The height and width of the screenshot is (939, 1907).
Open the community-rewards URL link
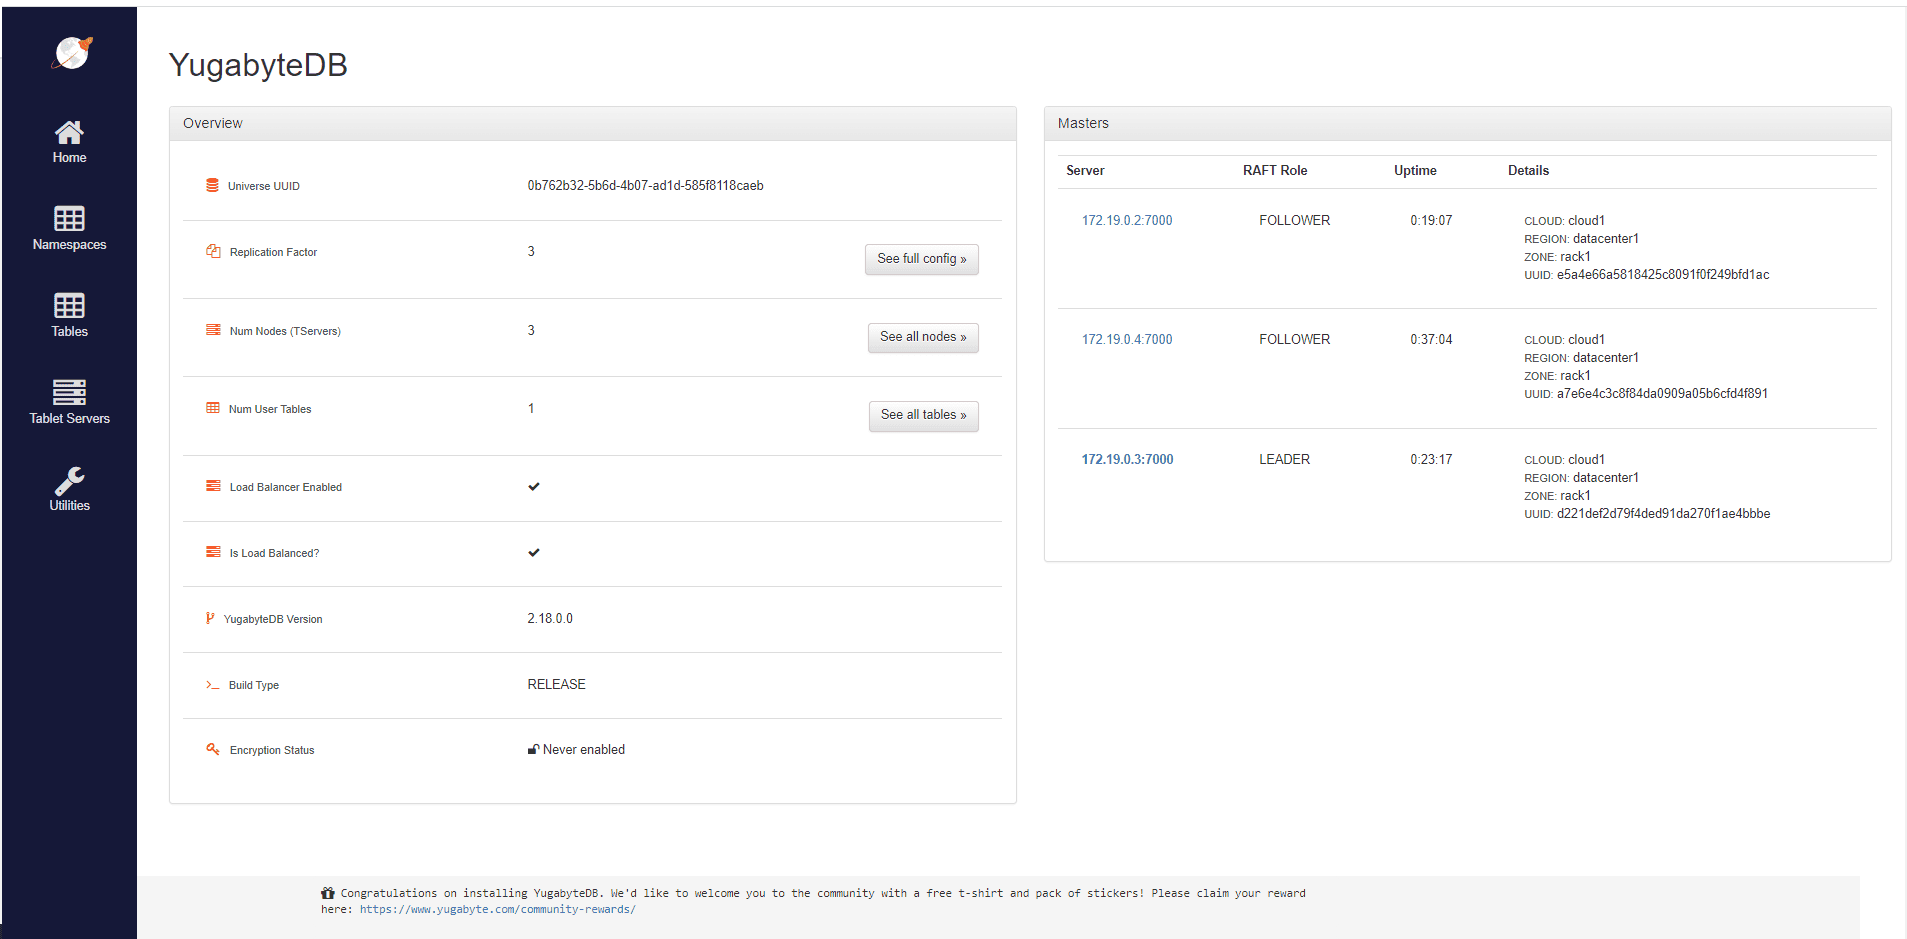[498, 909]
